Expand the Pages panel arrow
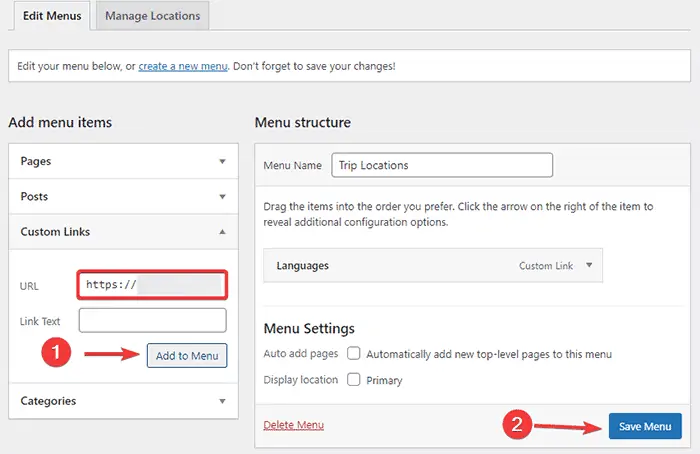Image resolution: width=700 pixels, height=454 pixels. [222, 161]
